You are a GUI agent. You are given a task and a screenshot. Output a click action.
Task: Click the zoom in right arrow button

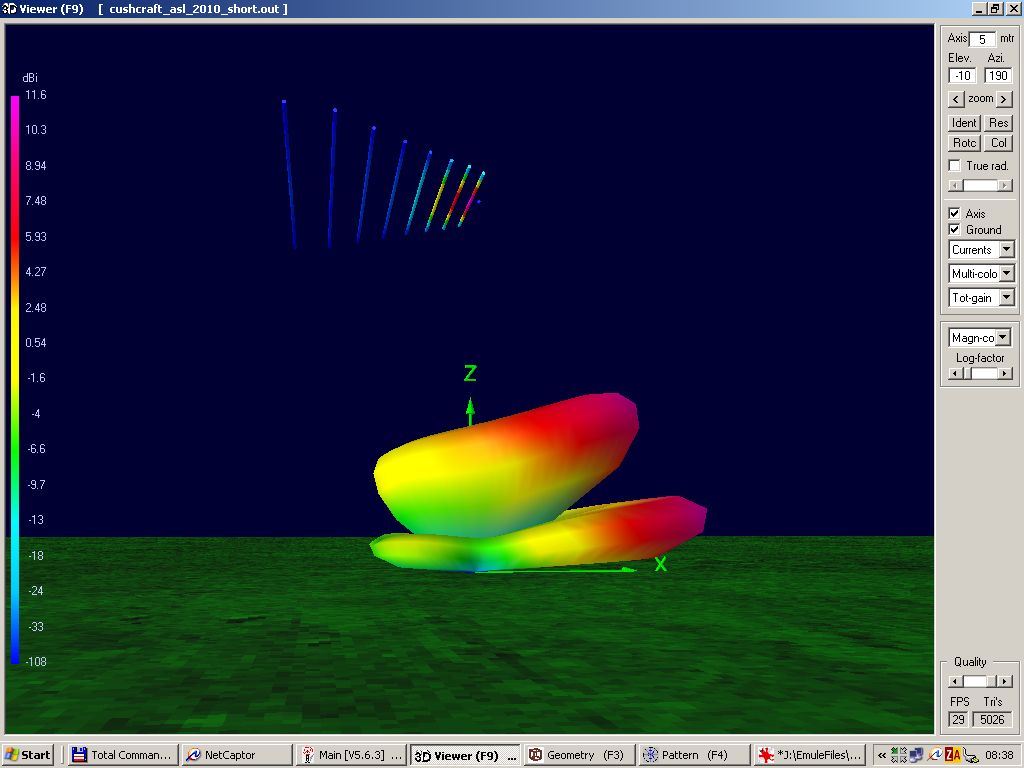click(1004, 99)
